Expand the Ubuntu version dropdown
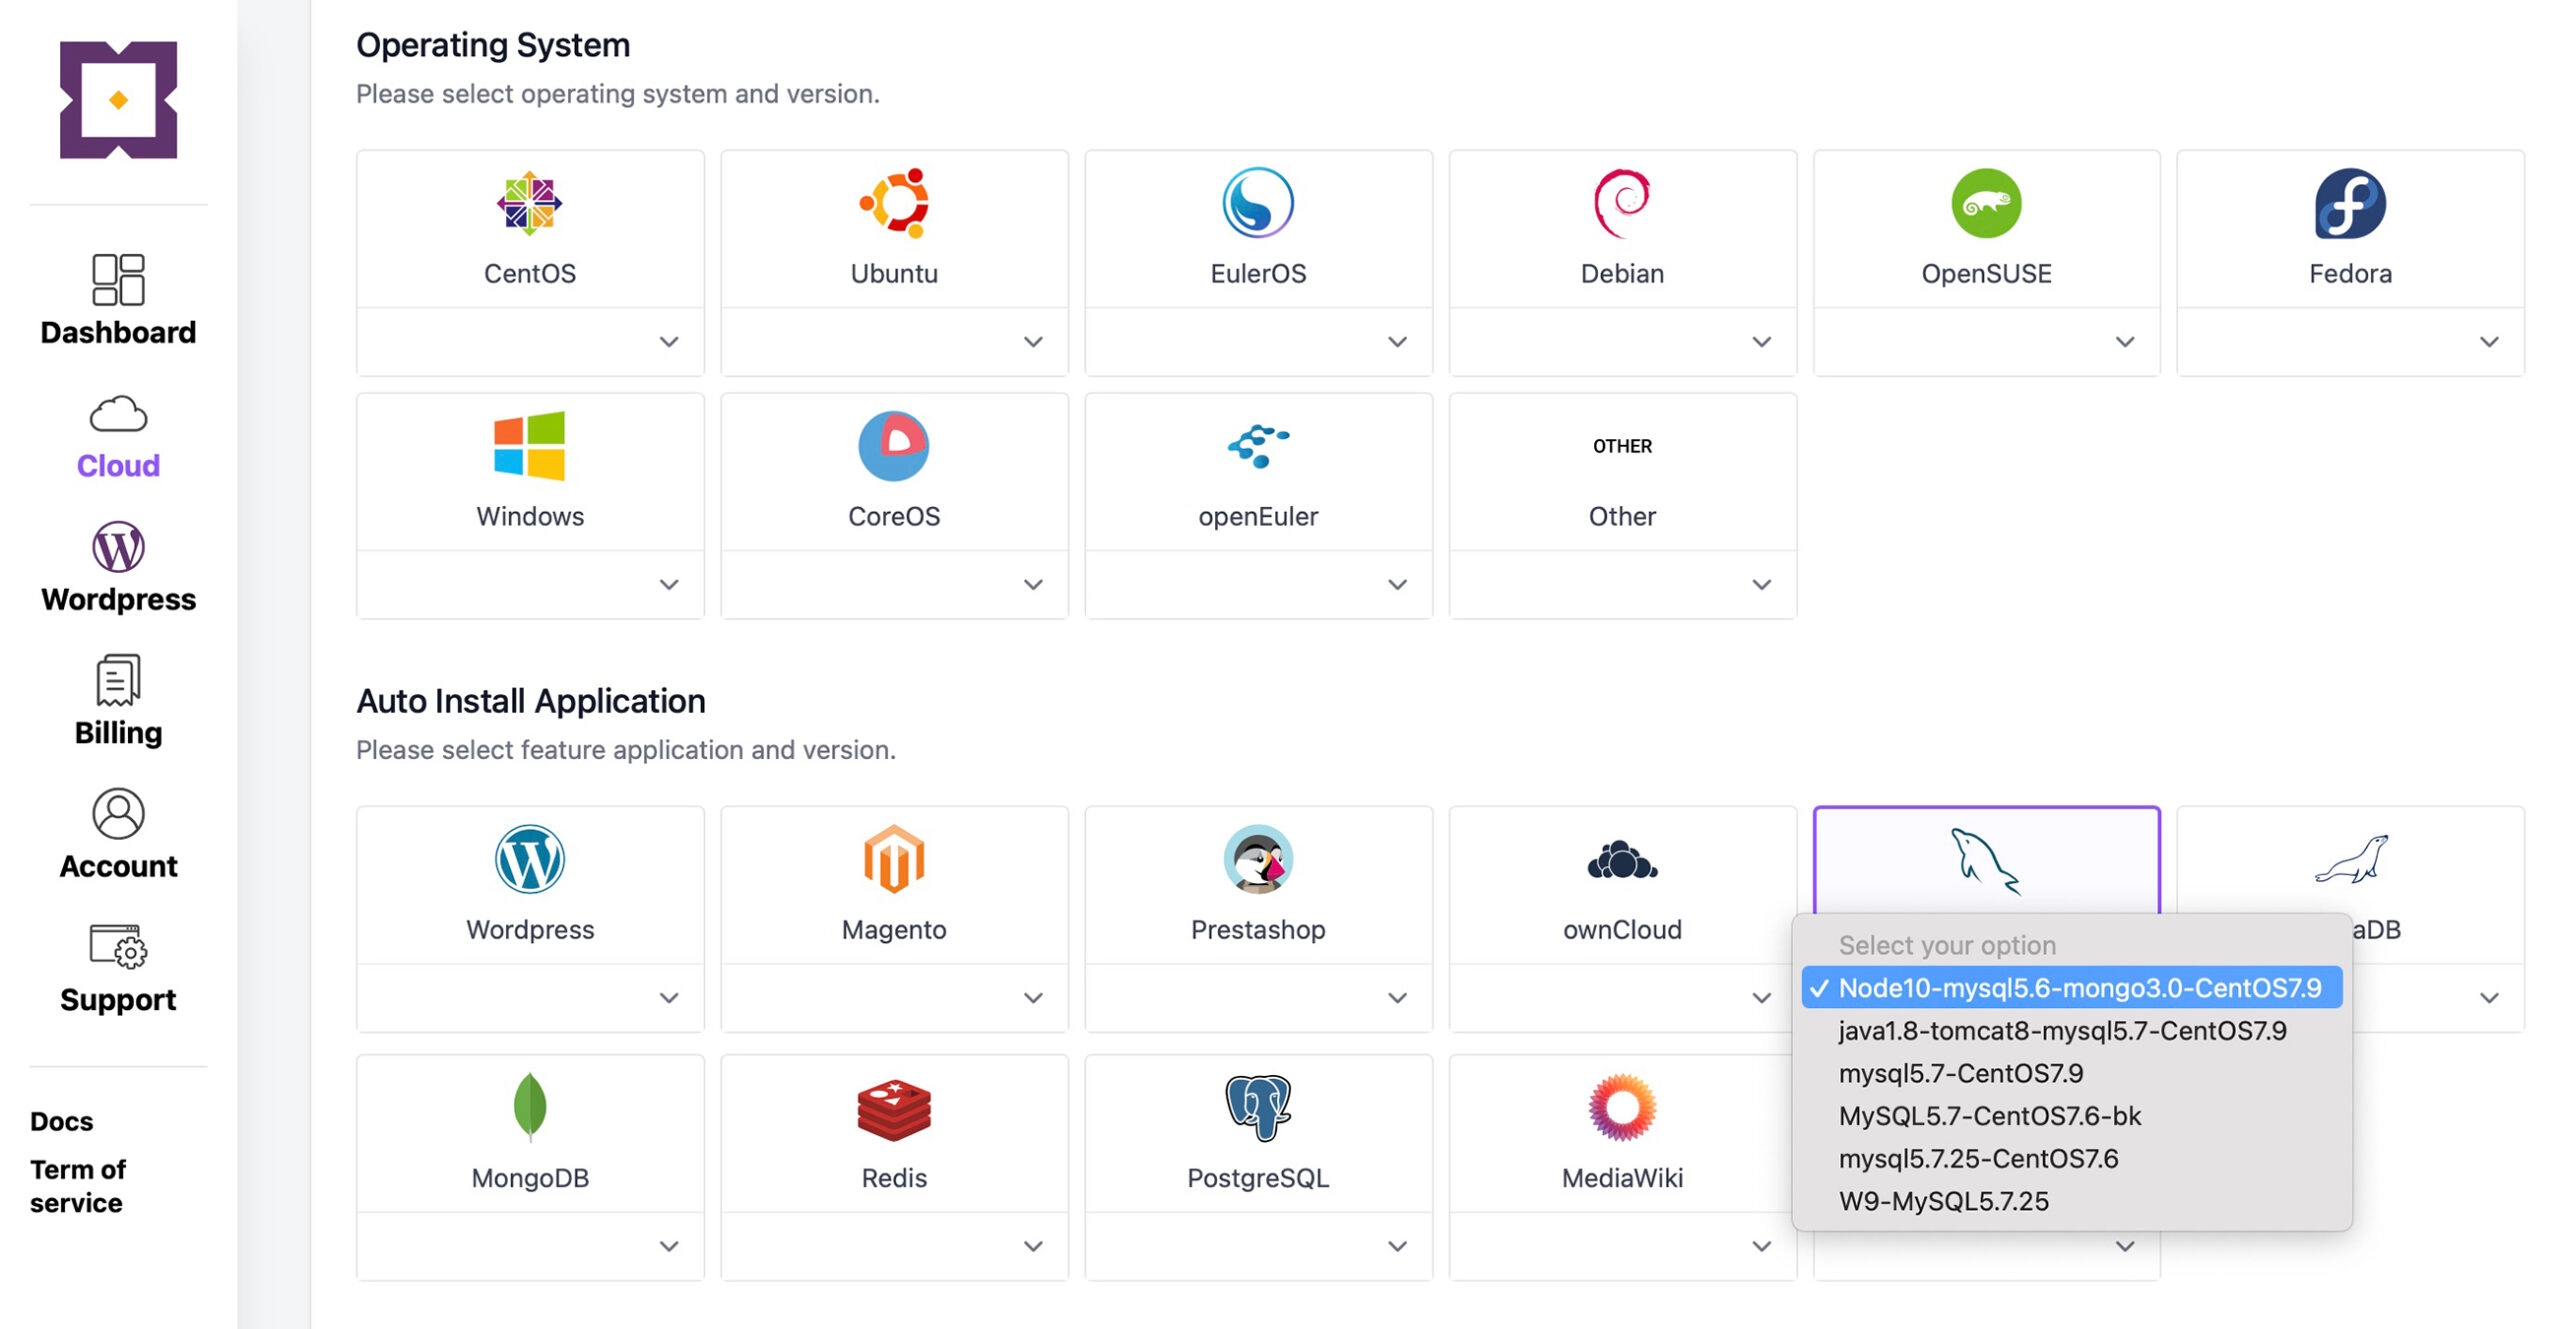The width and height of the screenshot is (2560, 1329). pos(893,342)
